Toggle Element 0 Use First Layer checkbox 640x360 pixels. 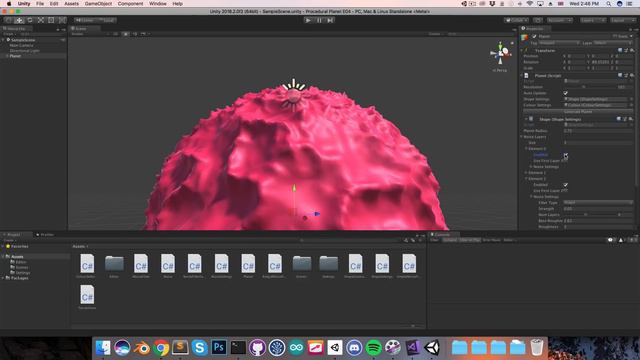coord(565,161)
